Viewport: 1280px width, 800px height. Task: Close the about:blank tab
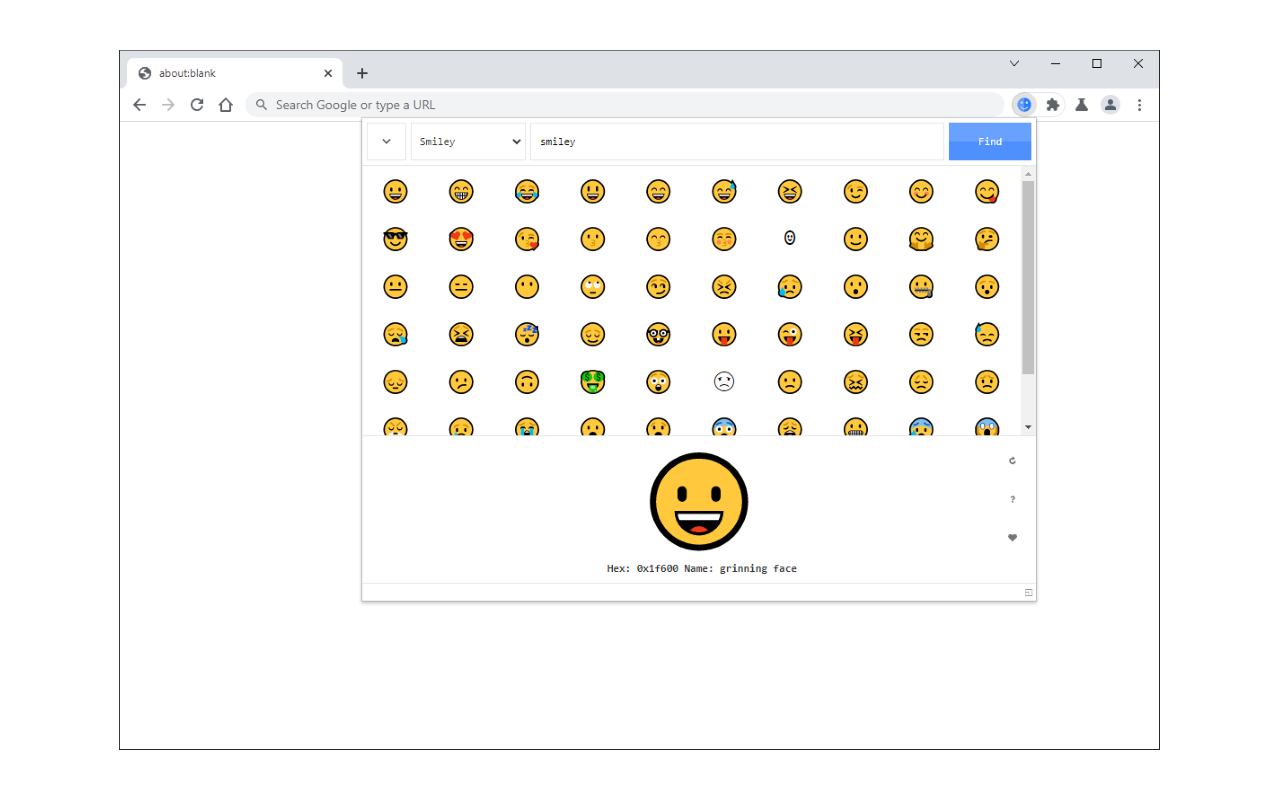click(x=328, y=73)
